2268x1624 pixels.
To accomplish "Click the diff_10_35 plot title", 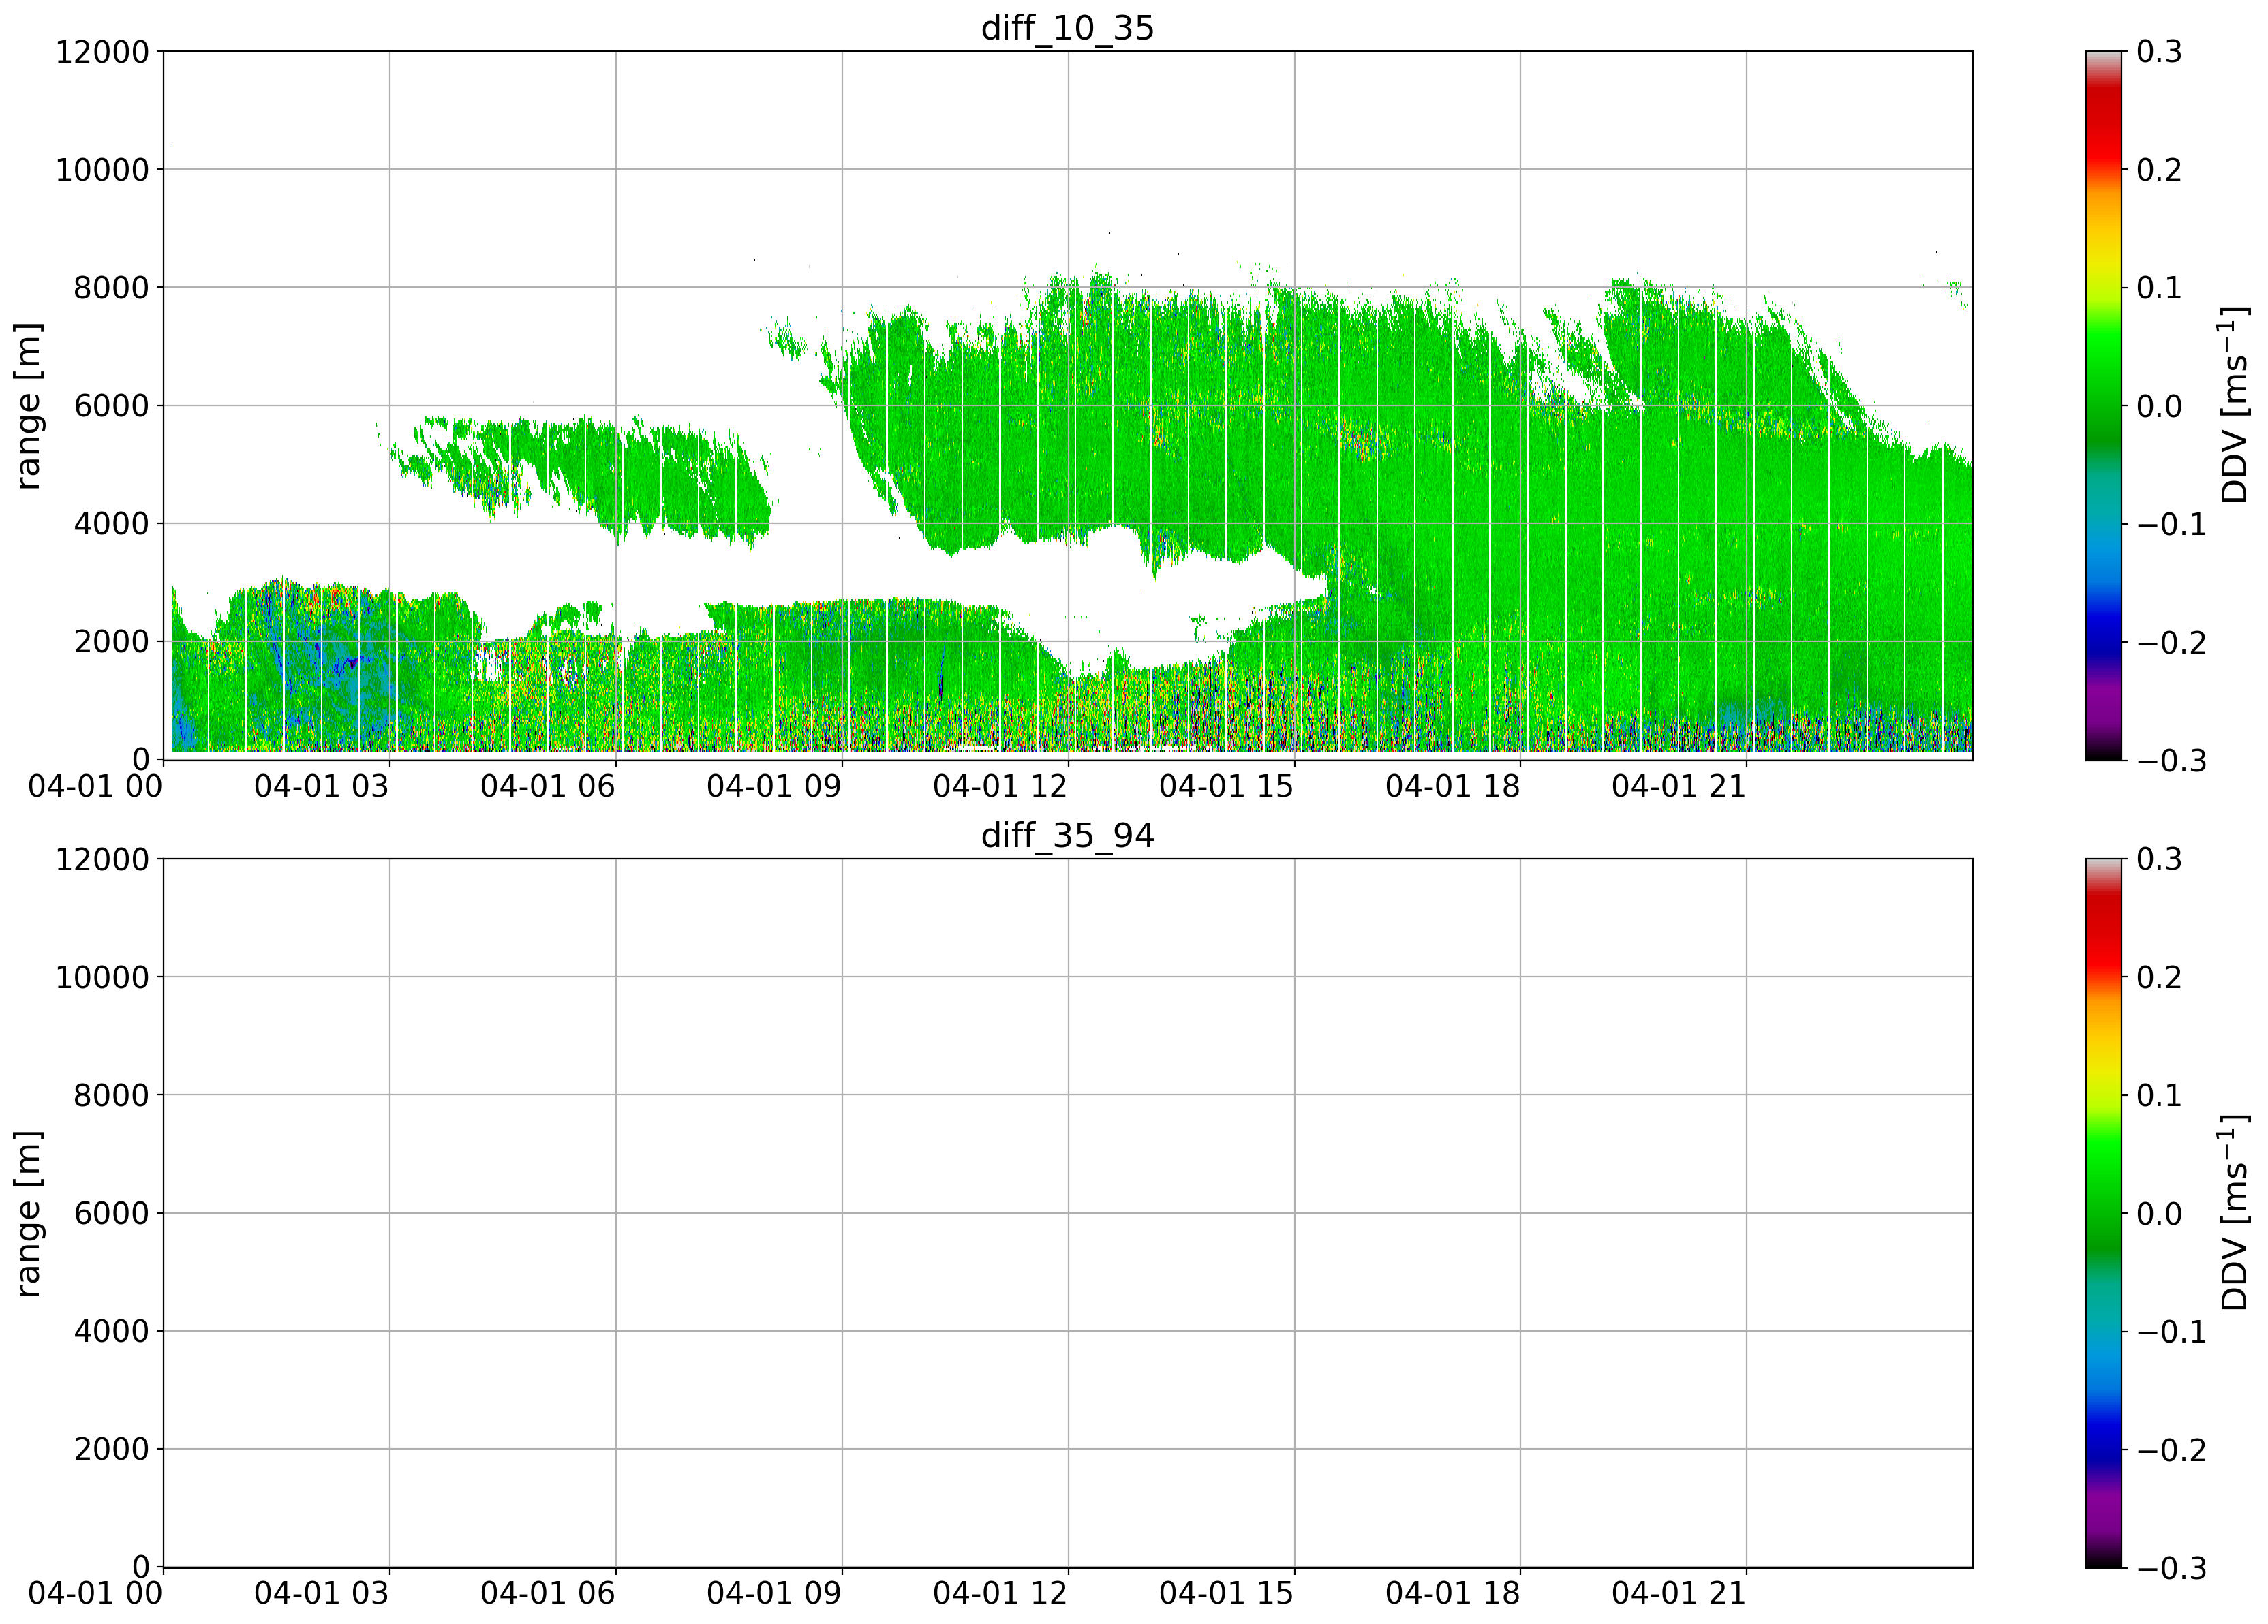I will point(1067,28).
